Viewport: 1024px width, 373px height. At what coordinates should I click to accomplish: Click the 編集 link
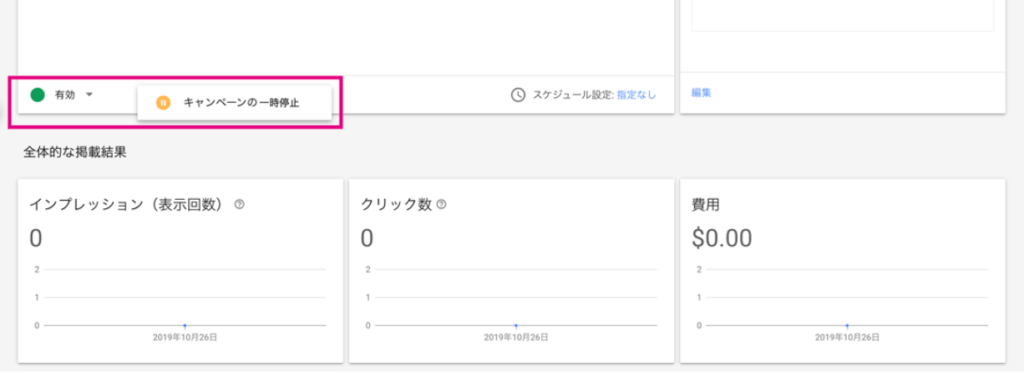pos(701,93)
